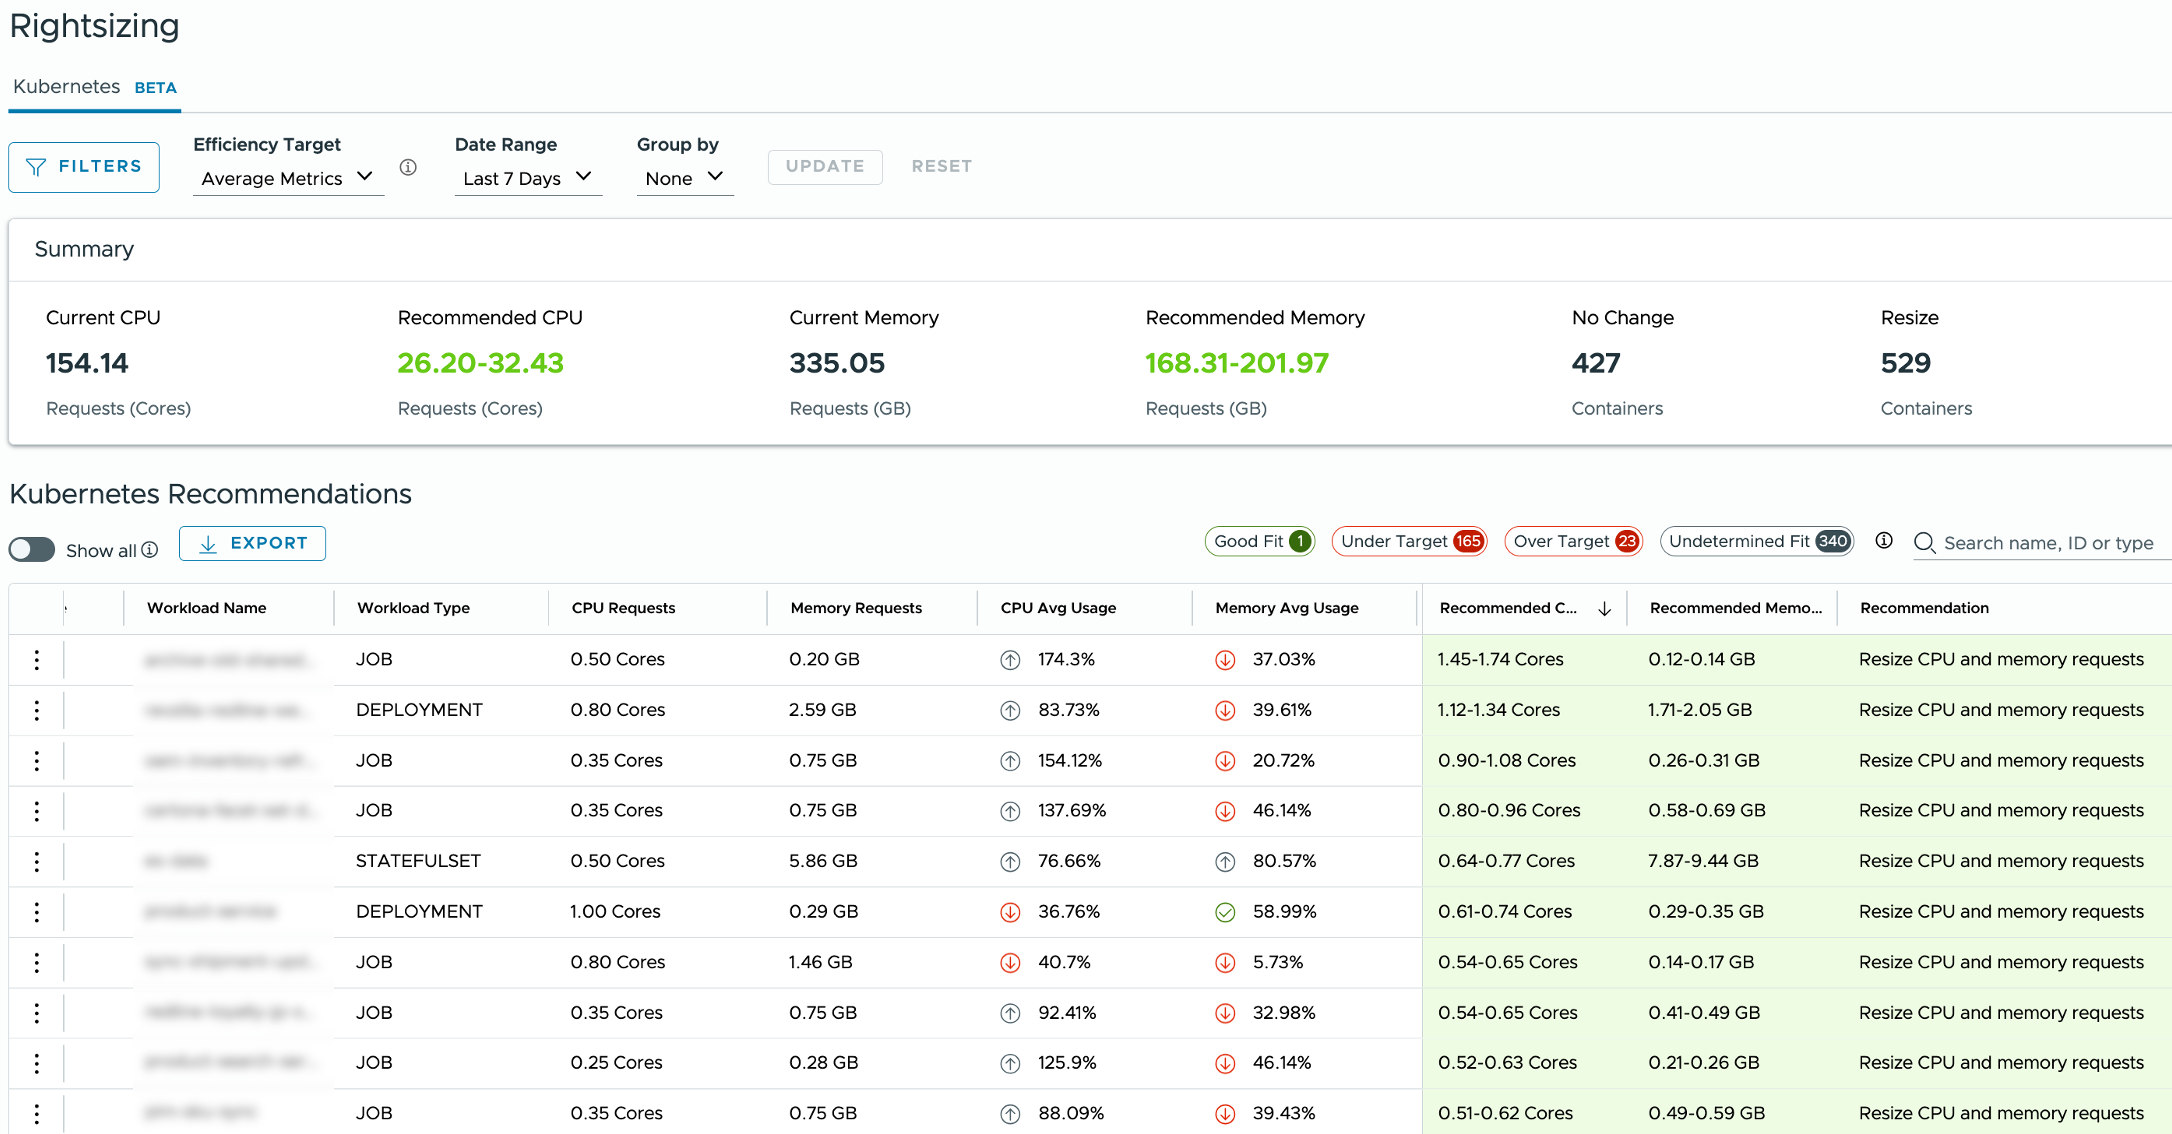Sort by the Workload Type column header
This screenshot has height=1134, width=2172.
click(x=413, y=608)
